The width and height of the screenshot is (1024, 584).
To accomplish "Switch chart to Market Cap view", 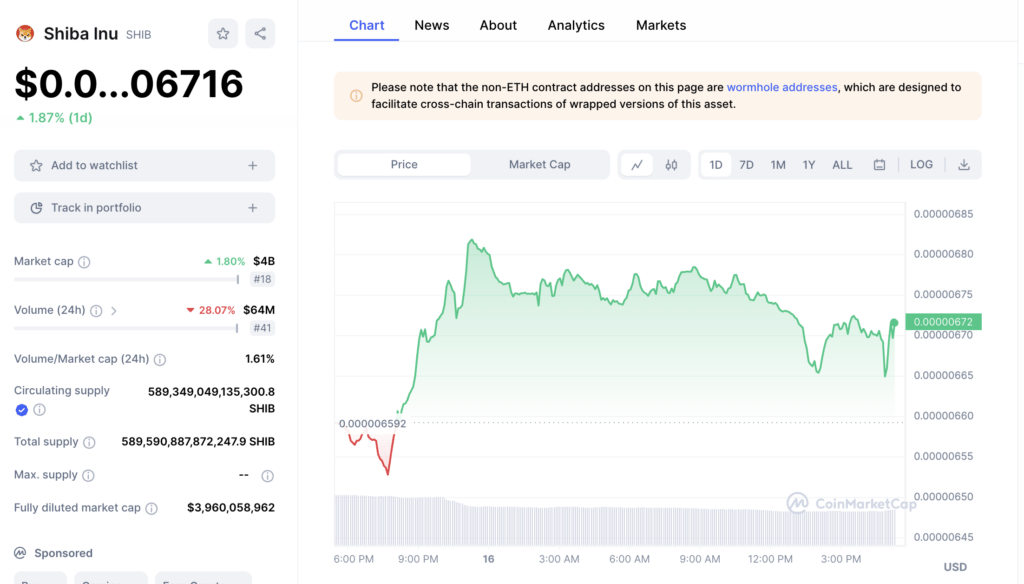I will pos(539,165).
